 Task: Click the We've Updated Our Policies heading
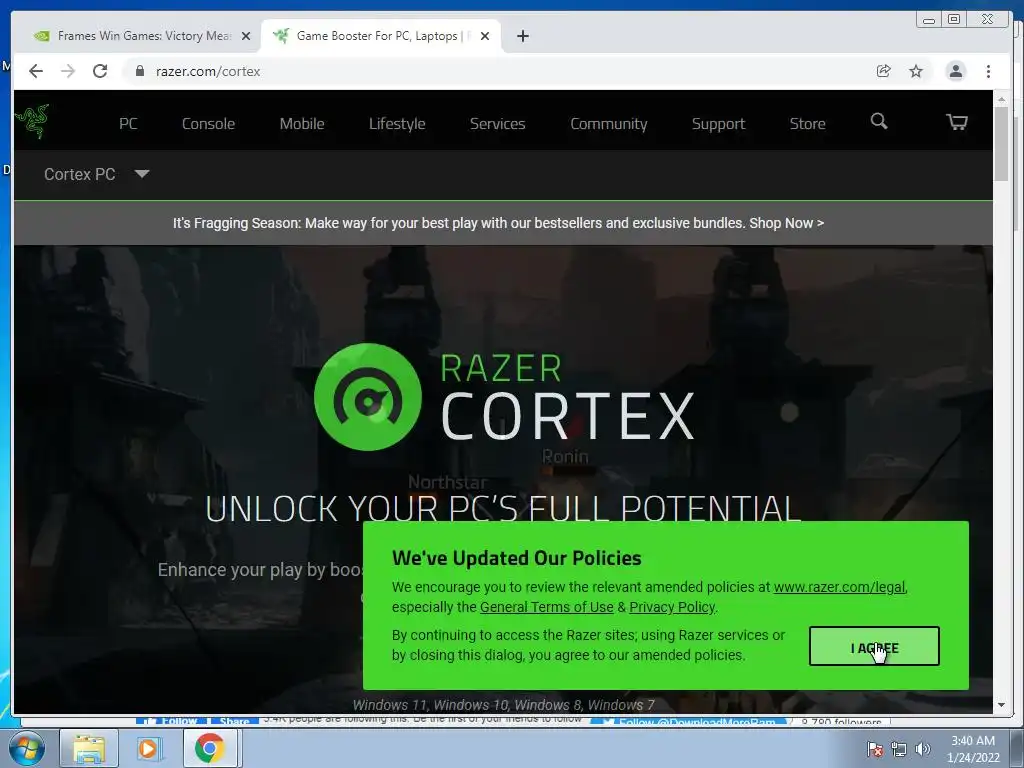click(517, 558)
